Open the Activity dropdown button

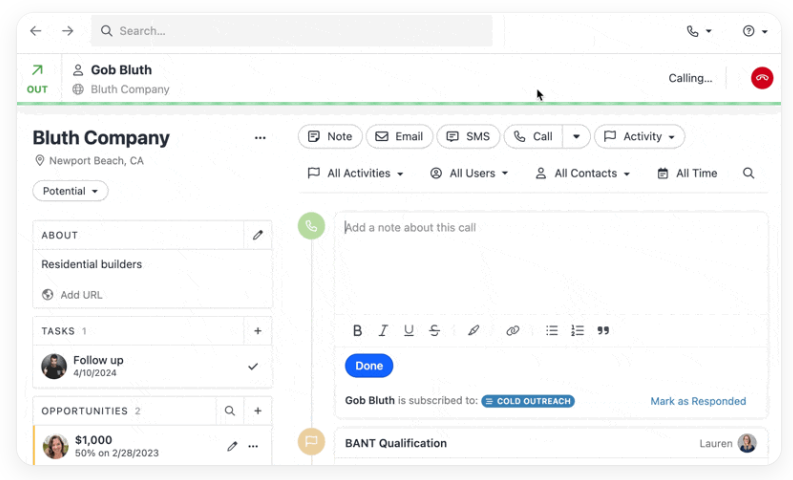tap(639, 137)
